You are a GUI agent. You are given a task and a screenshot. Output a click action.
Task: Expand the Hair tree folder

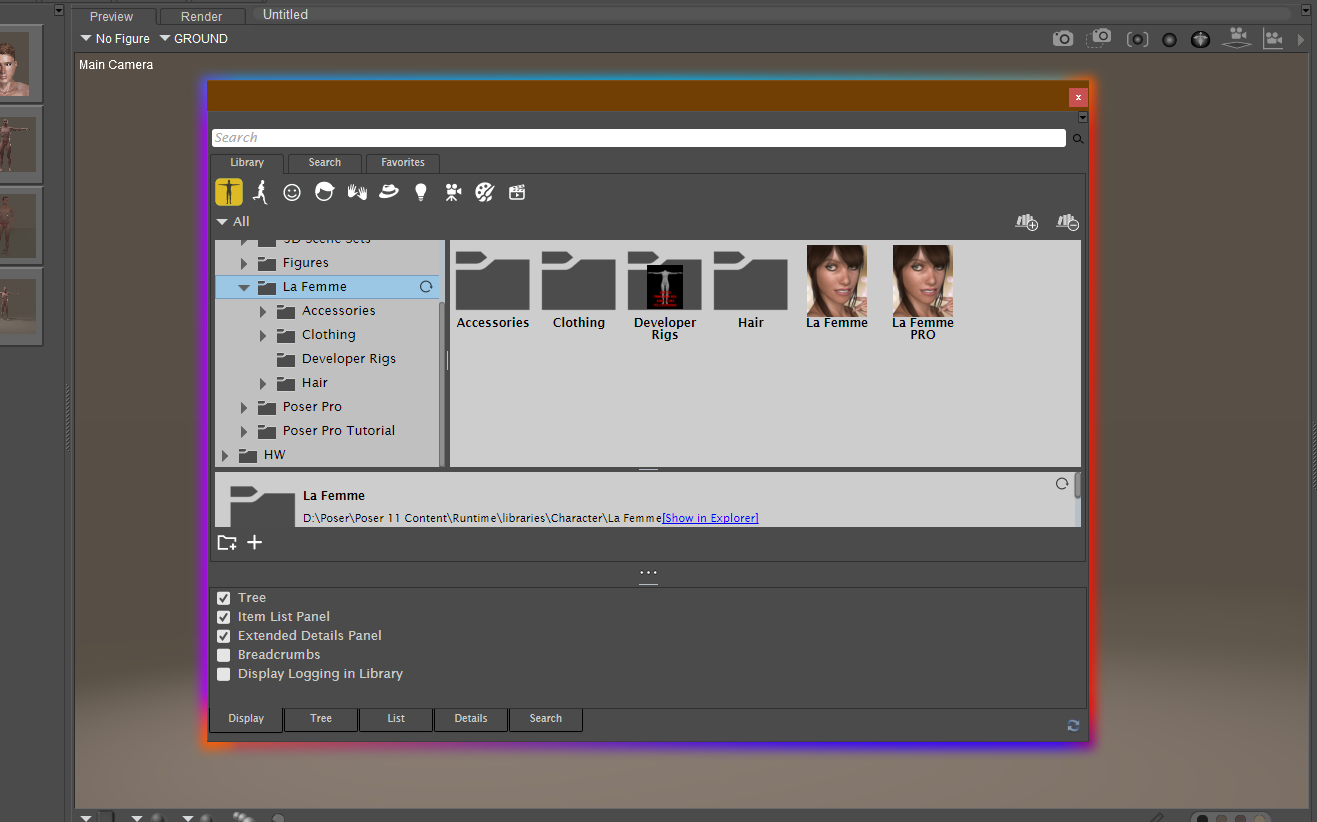(x=264, y=383)
